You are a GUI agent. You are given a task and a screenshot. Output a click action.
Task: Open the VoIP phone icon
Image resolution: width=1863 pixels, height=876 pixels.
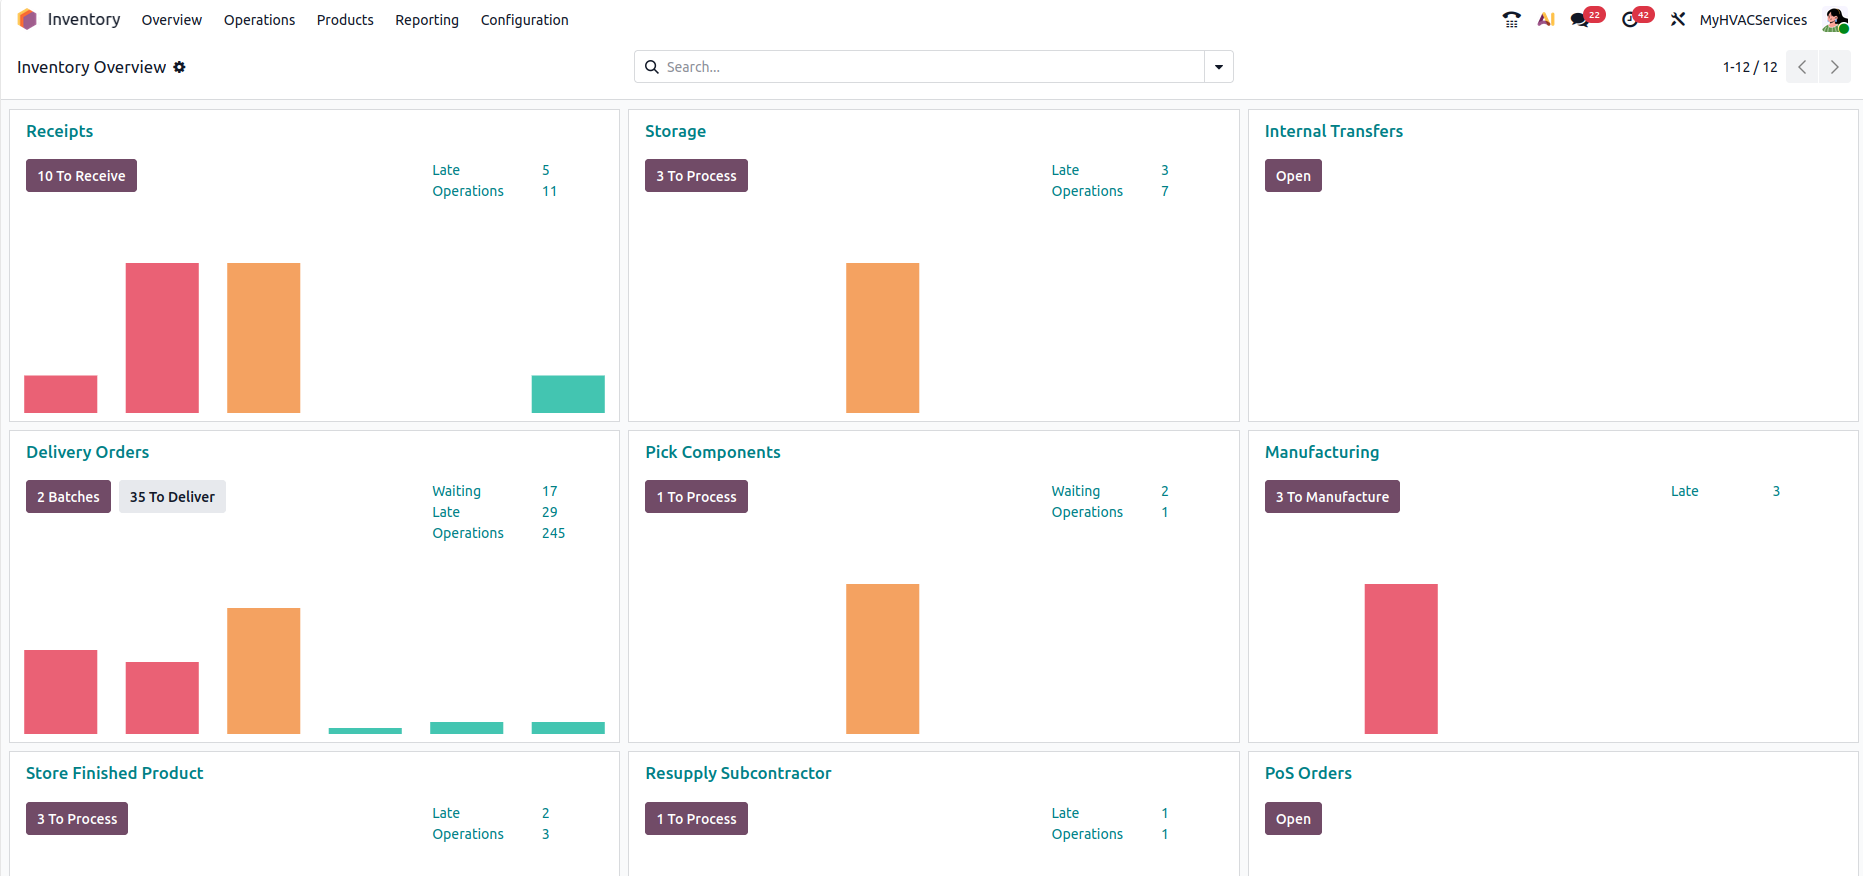coord(1511,19)
